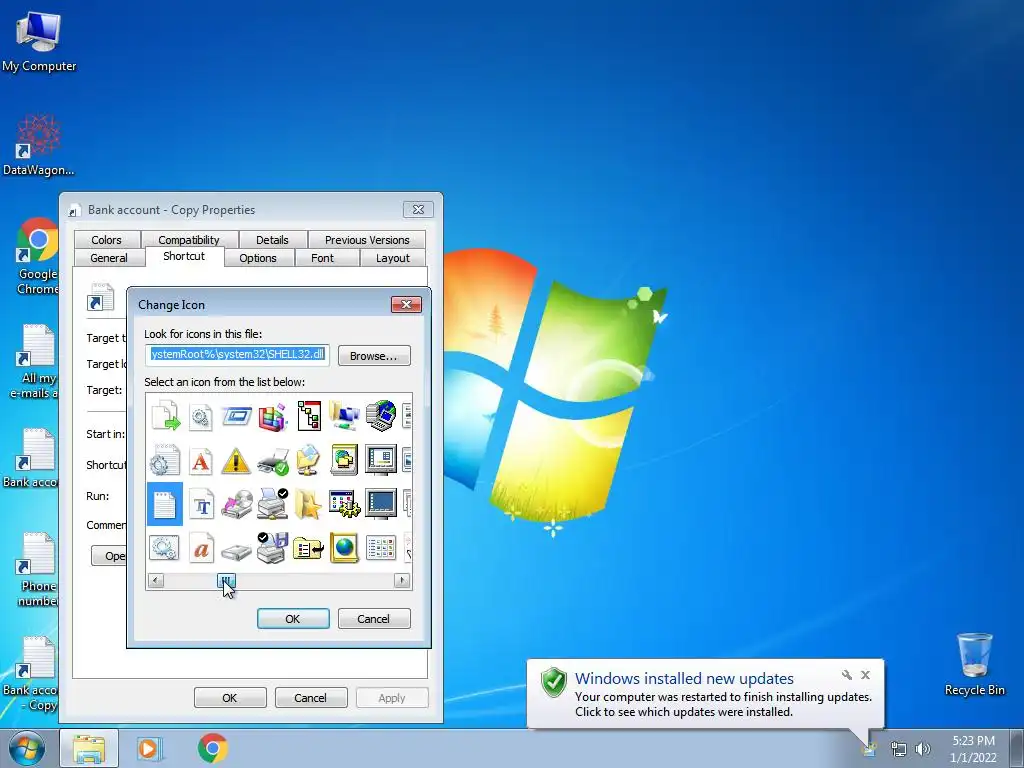Select the notepad with gear icon
This screenshot has height=768, width=1024.
tap(165, 460)
